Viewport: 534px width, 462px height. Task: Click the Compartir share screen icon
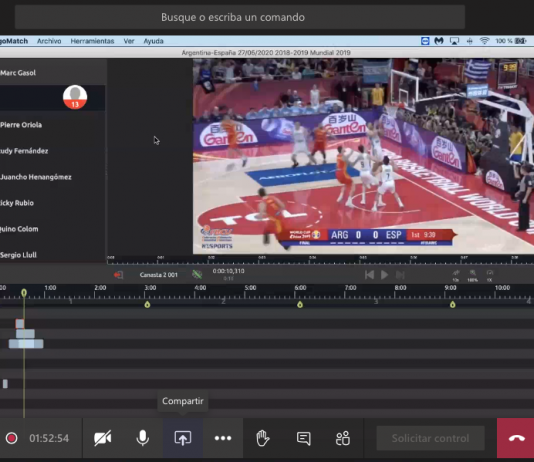[x=183, y=438]
